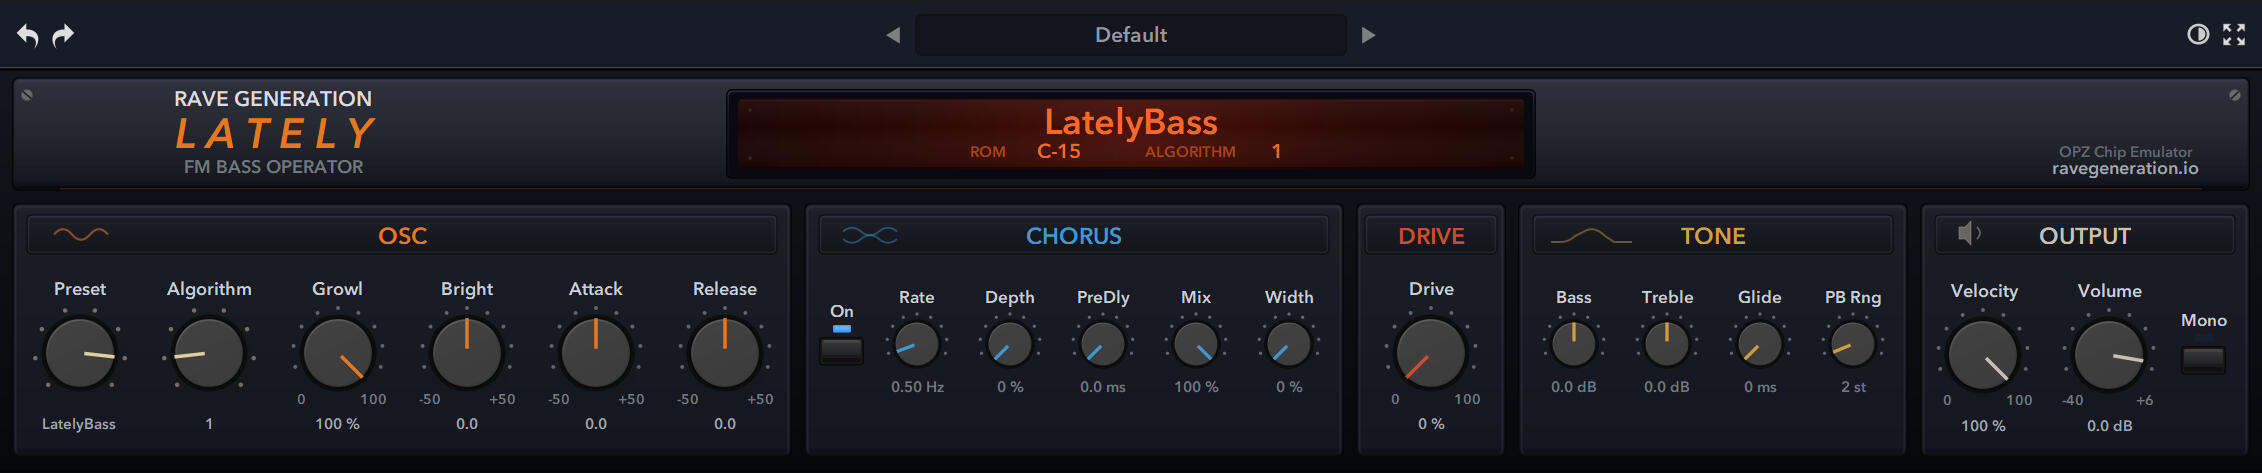Click the Attack knob
This screenshot has width=2262, height=473.
pos(596,353)
